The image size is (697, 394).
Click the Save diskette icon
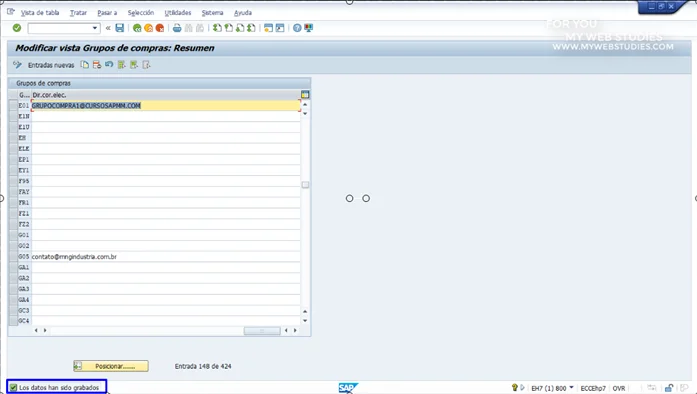click(x=120, y=28)
